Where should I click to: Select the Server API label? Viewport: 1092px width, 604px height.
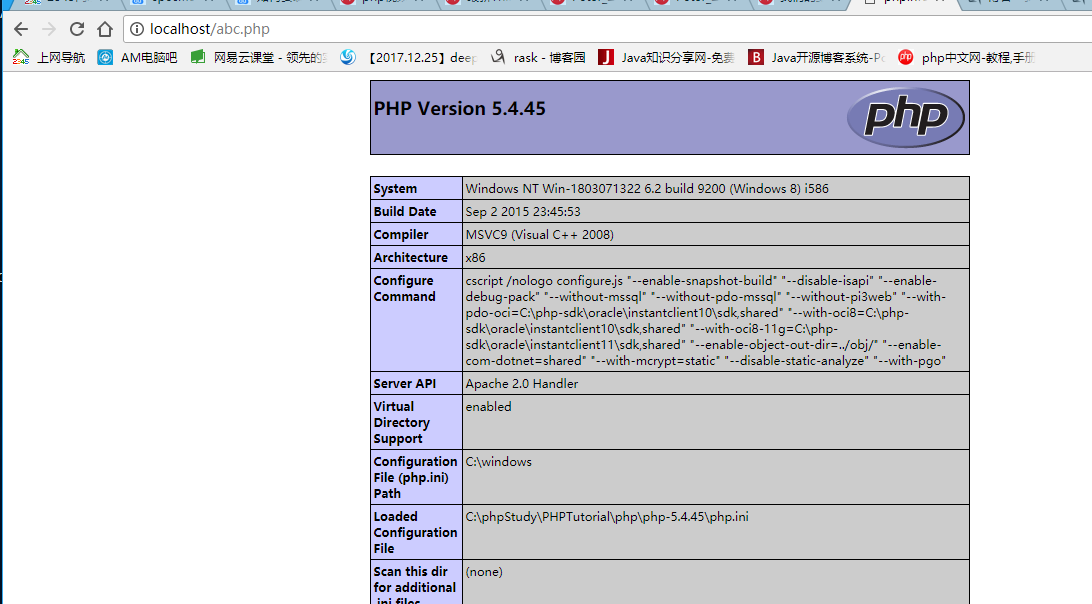[x=416, y=384]
